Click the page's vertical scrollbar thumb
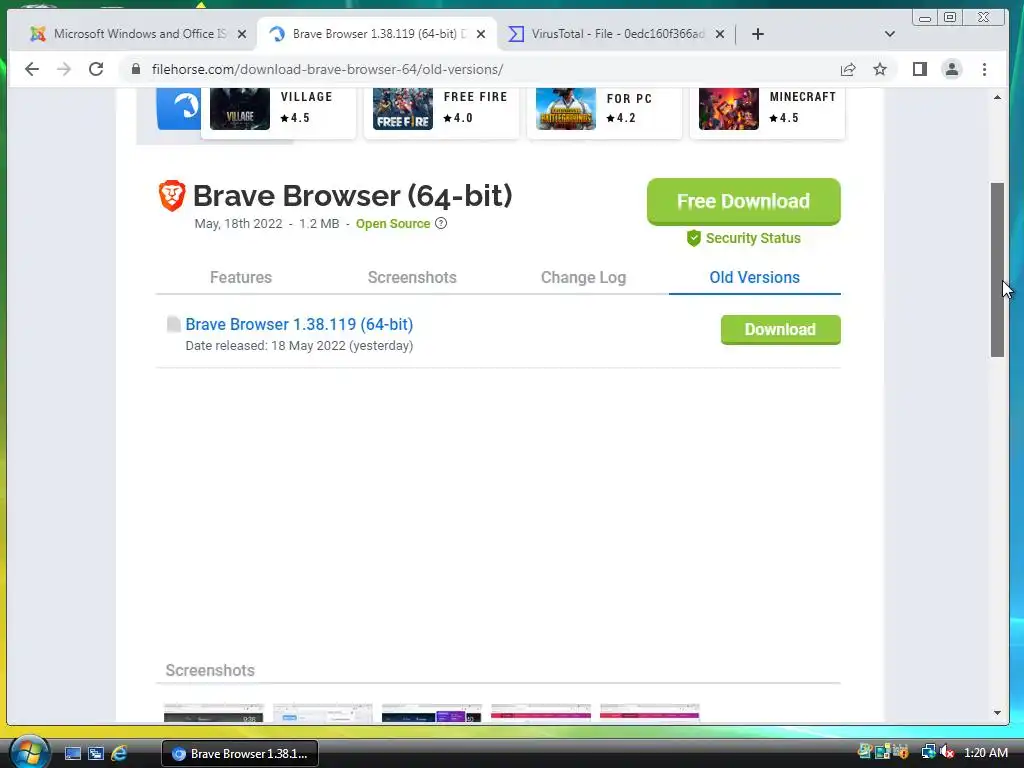The width and height of the screenshot is (1024, 768). pyautogui.click(x=997, y=270)
